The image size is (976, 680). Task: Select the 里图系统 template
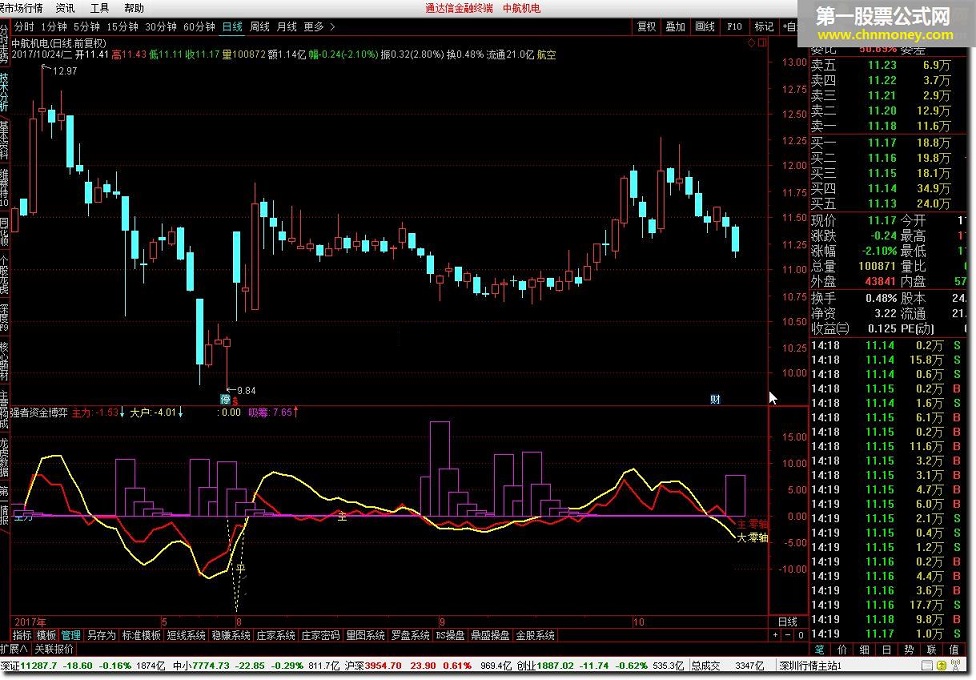click(x=365, y=636)
